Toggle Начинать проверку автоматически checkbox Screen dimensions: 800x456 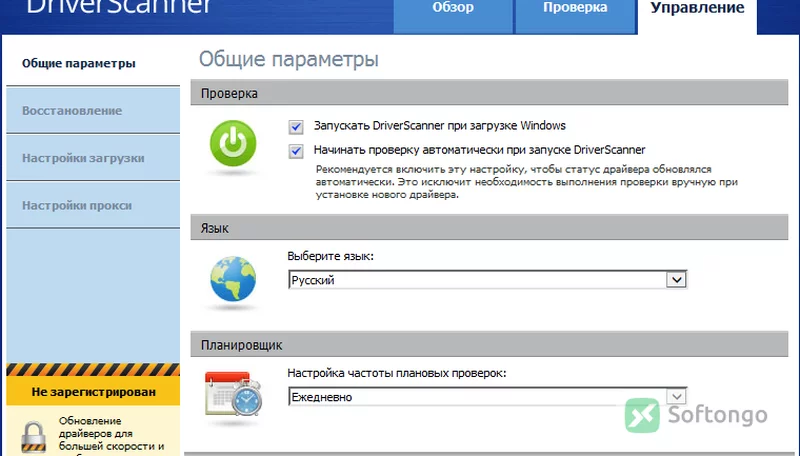296,151
